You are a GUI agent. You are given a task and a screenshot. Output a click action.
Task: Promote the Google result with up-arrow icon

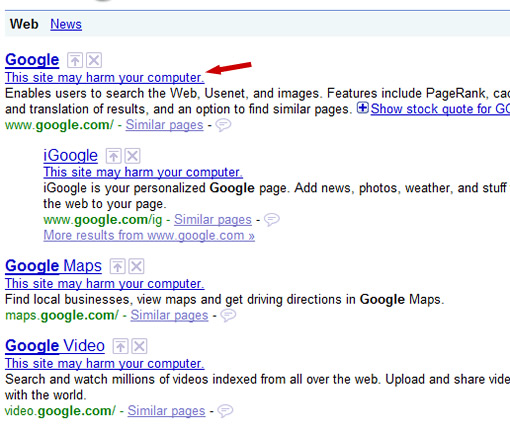(75, 60)
